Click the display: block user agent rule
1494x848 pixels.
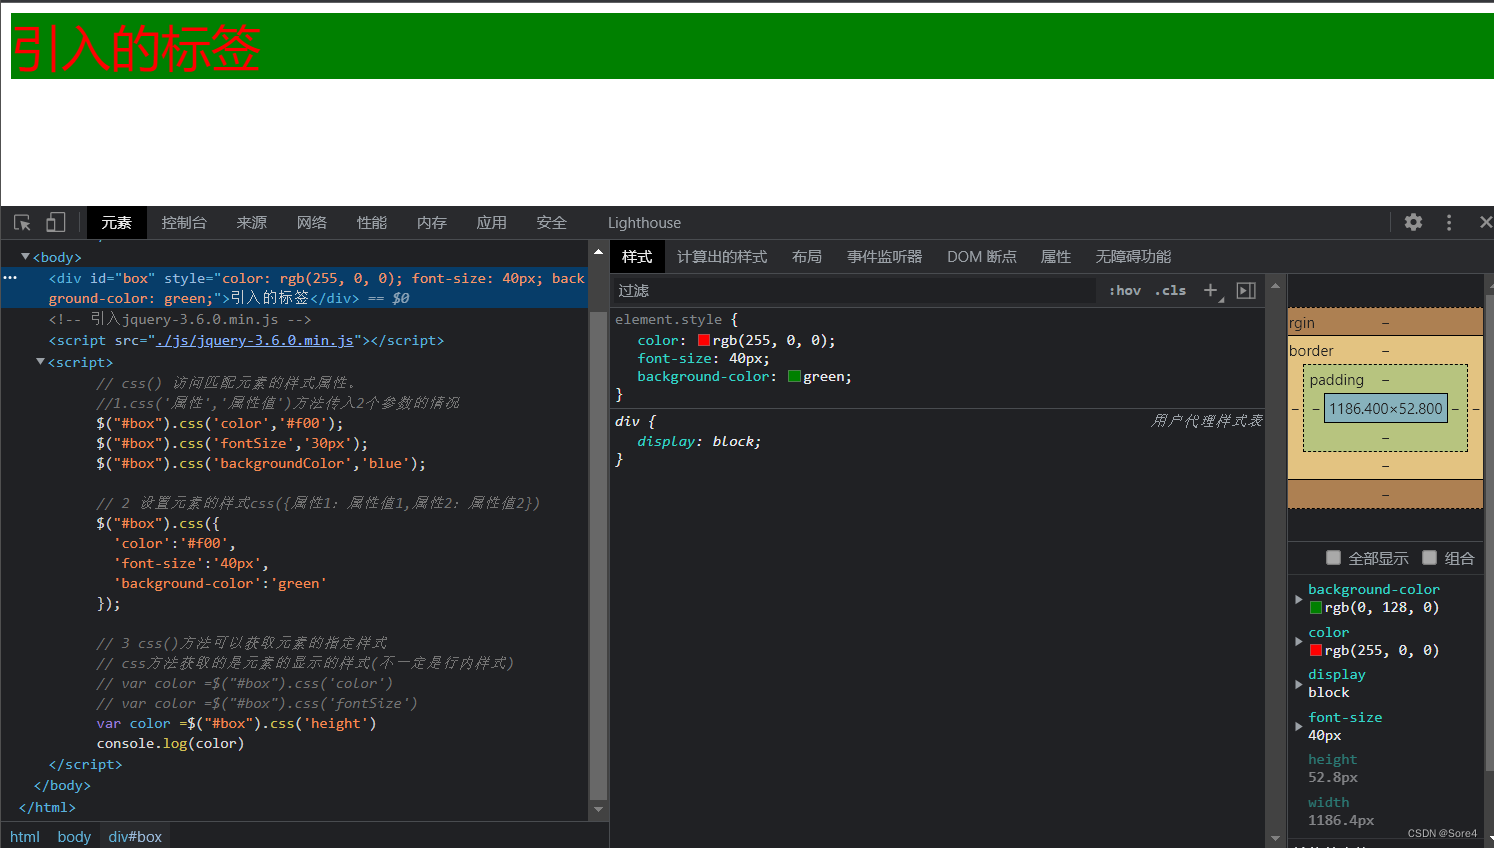click(699, 441)
